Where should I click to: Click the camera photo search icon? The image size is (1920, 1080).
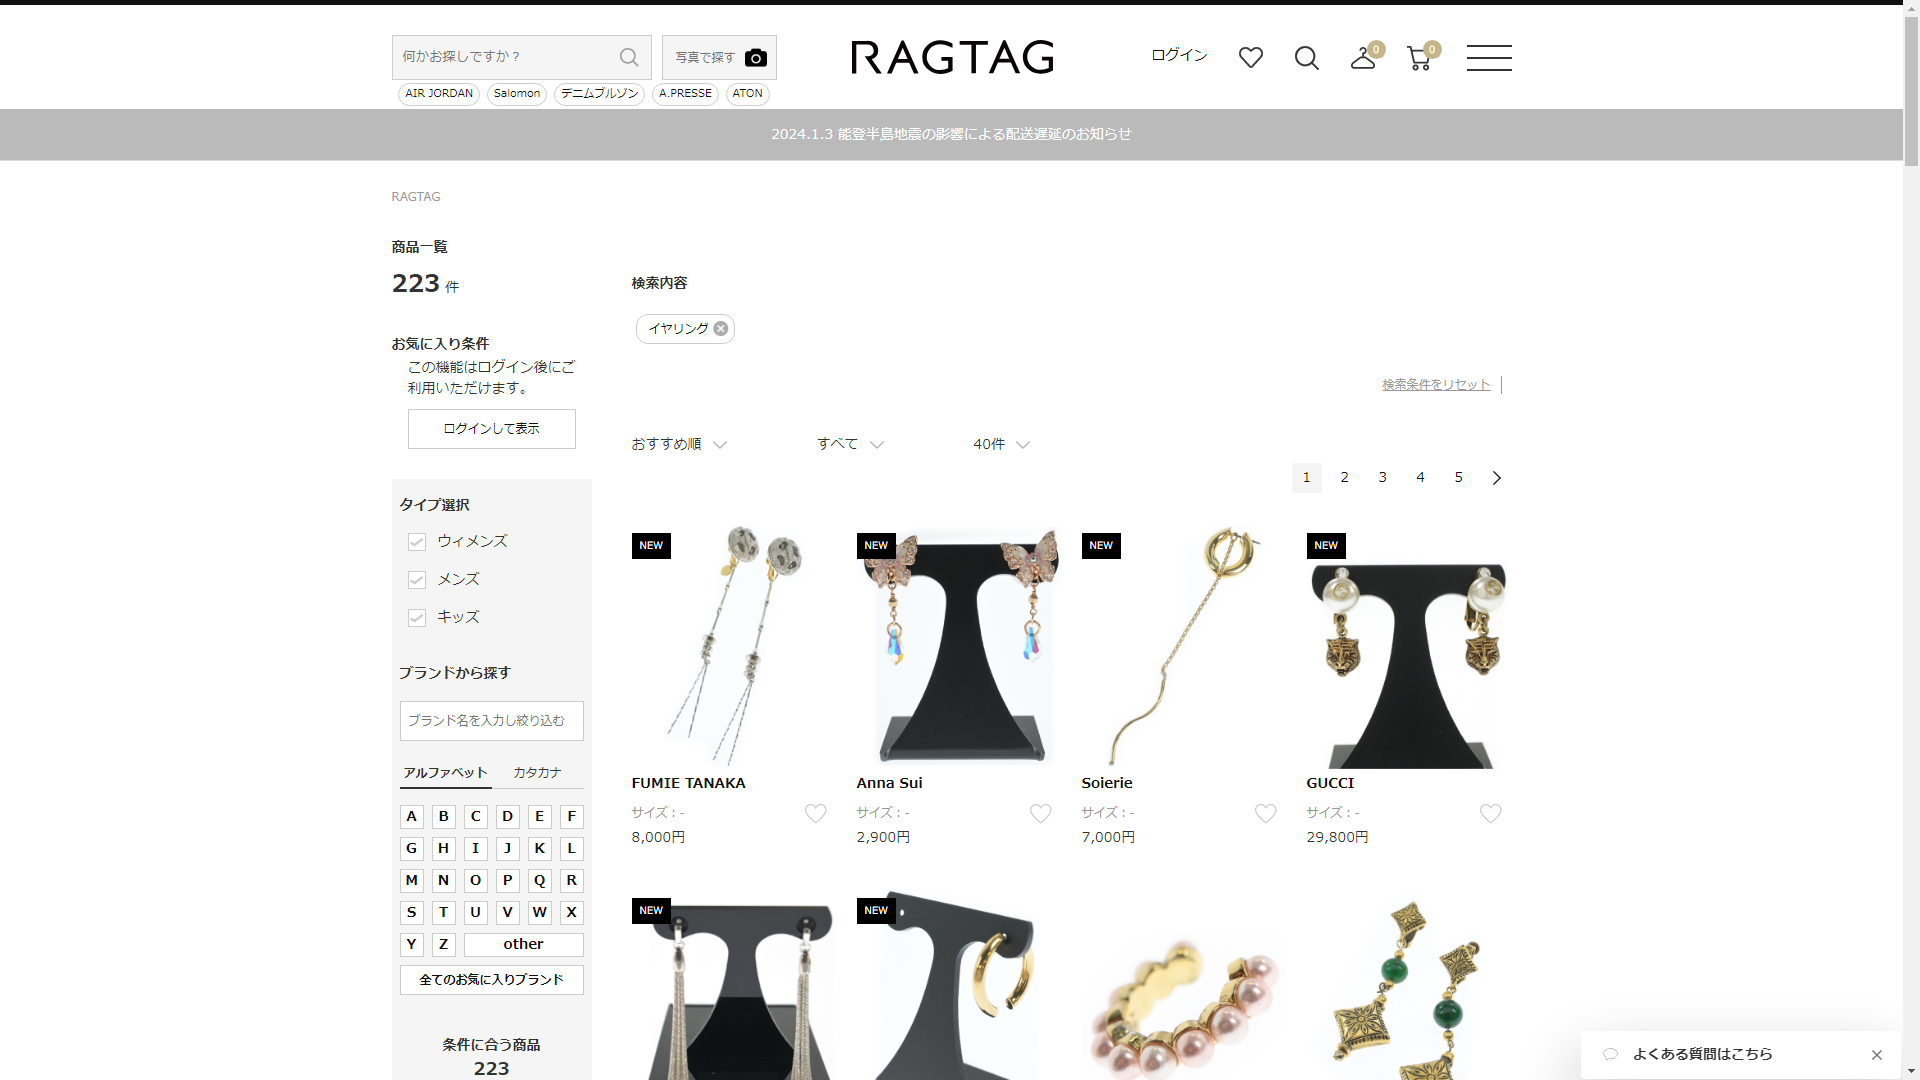[x=755, y=58]
